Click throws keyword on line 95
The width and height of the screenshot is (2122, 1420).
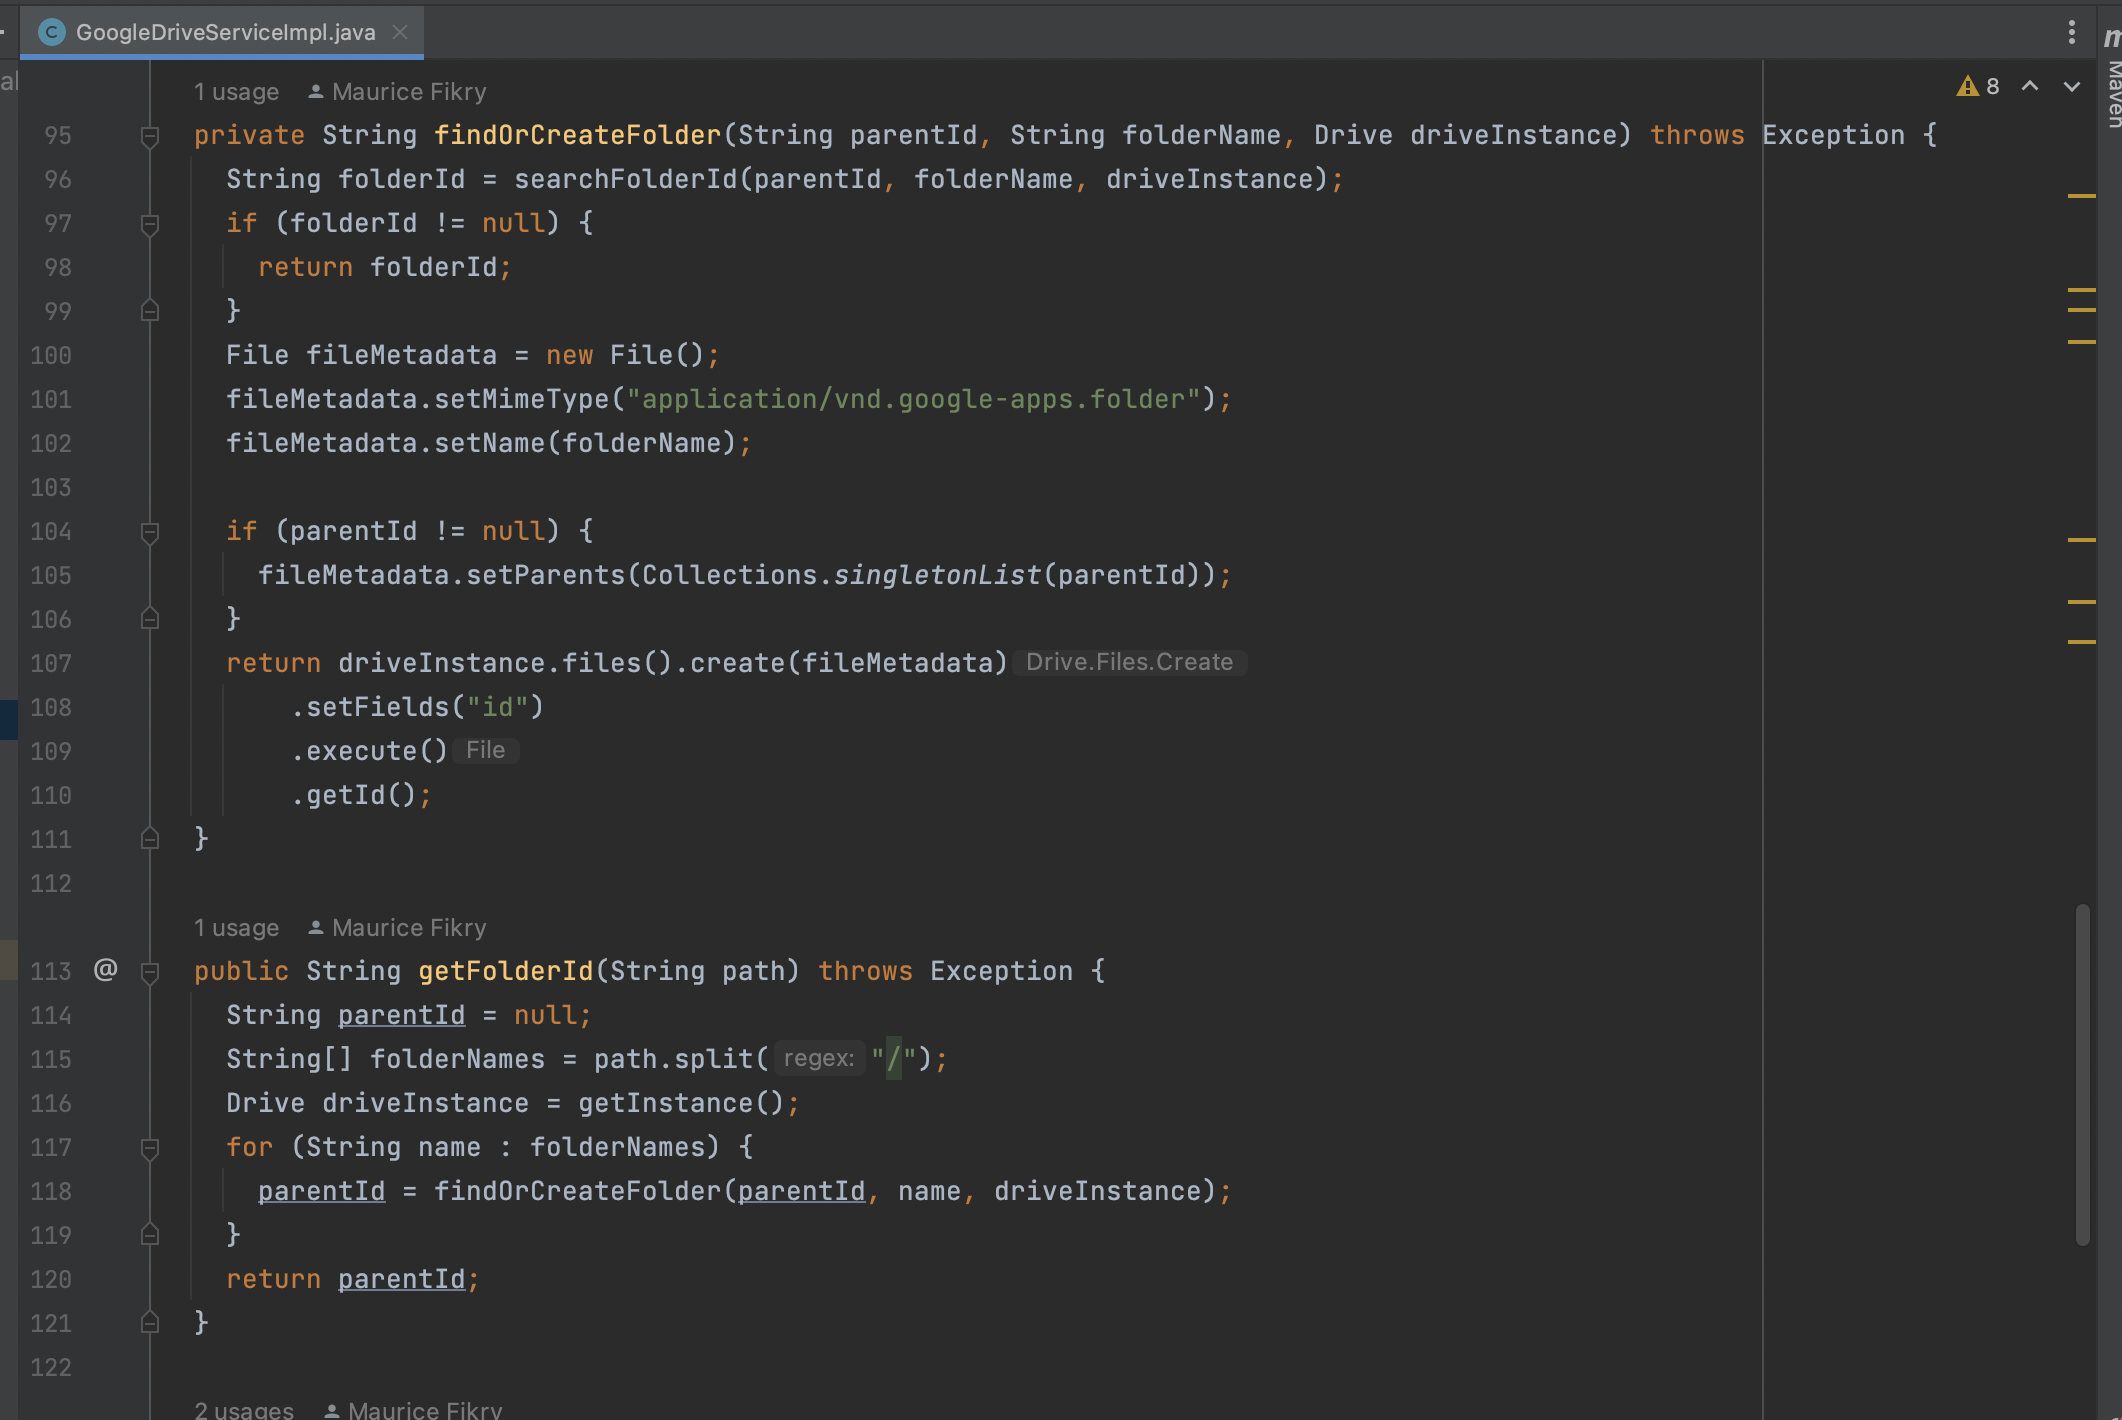click(1697, 135)
